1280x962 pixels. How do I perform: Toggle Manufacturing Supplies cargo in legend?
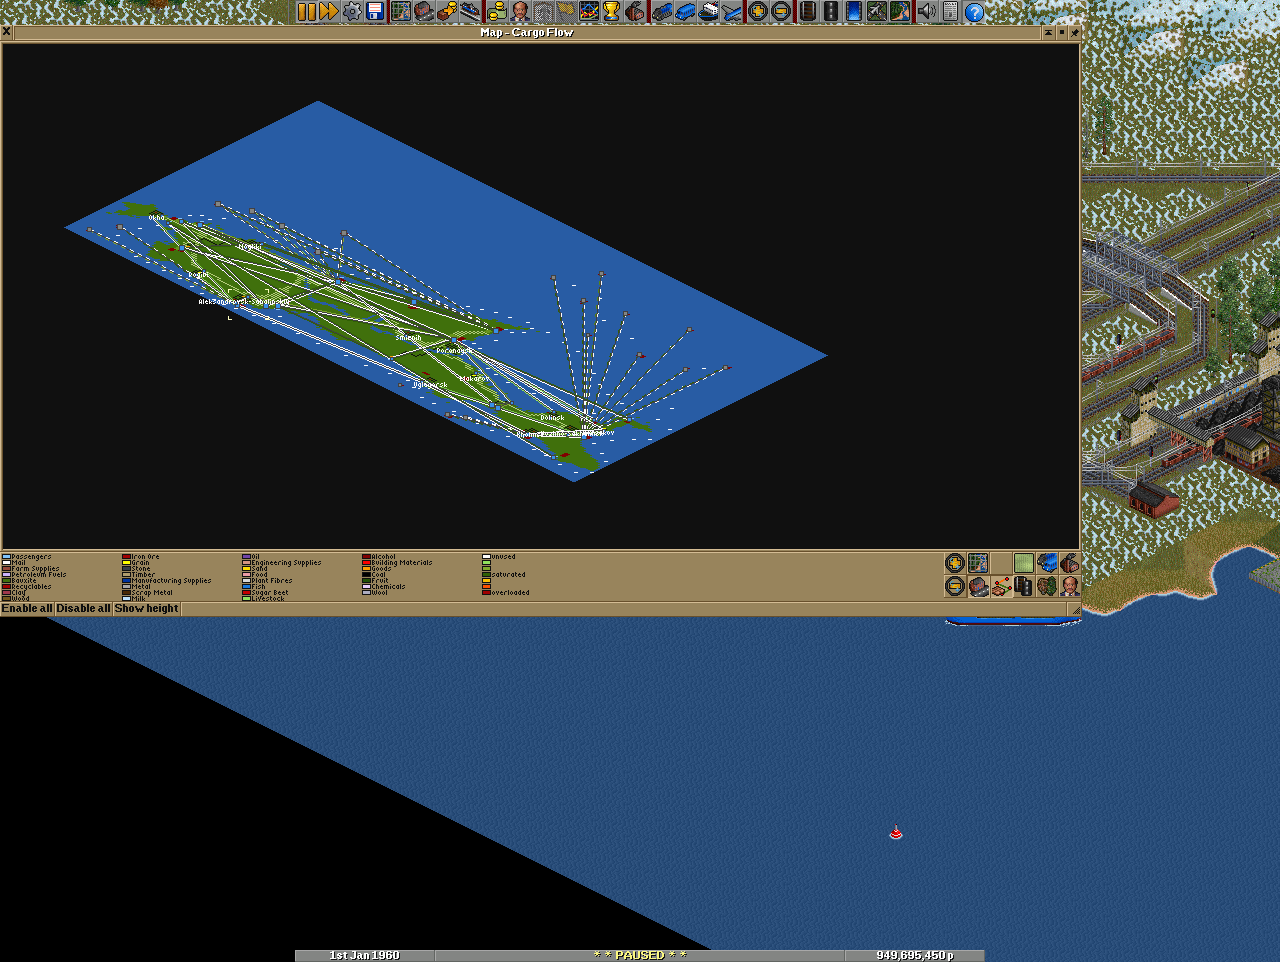pos(167,581)
